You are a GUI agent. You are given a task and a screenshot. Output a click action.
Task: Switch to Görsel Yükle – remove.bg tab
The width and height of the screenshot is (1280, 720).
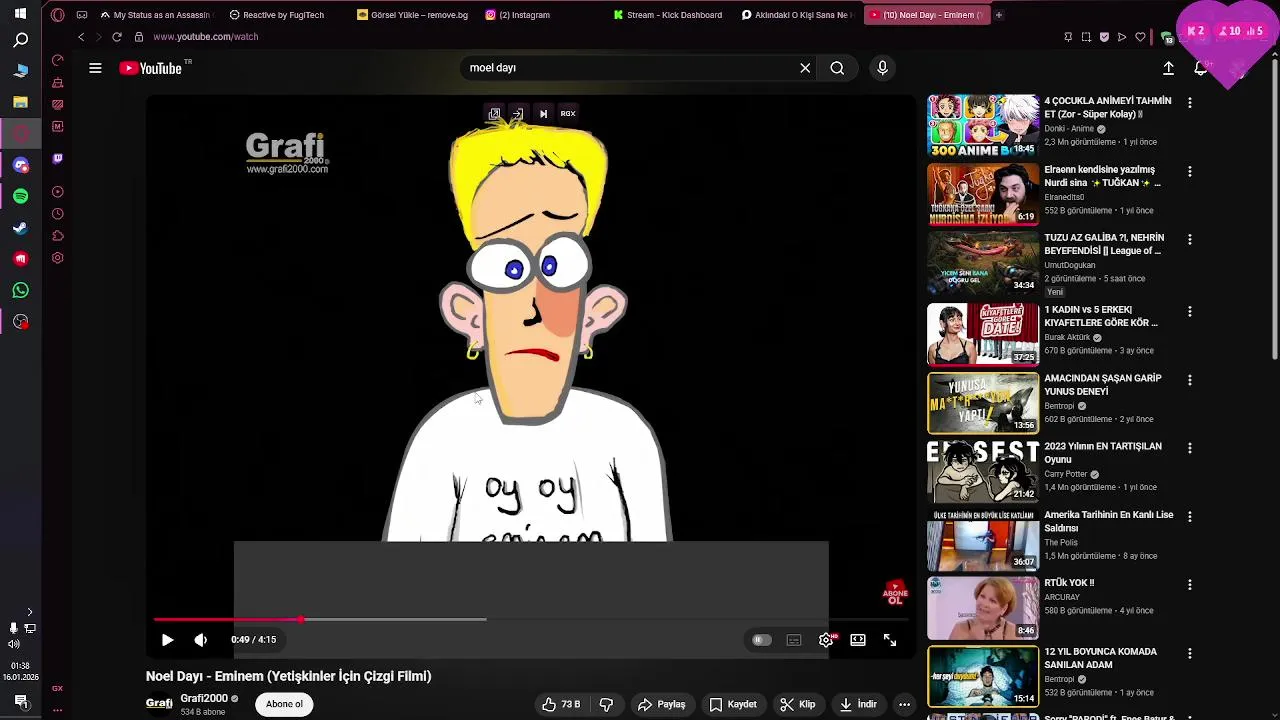tap(413, 15)
